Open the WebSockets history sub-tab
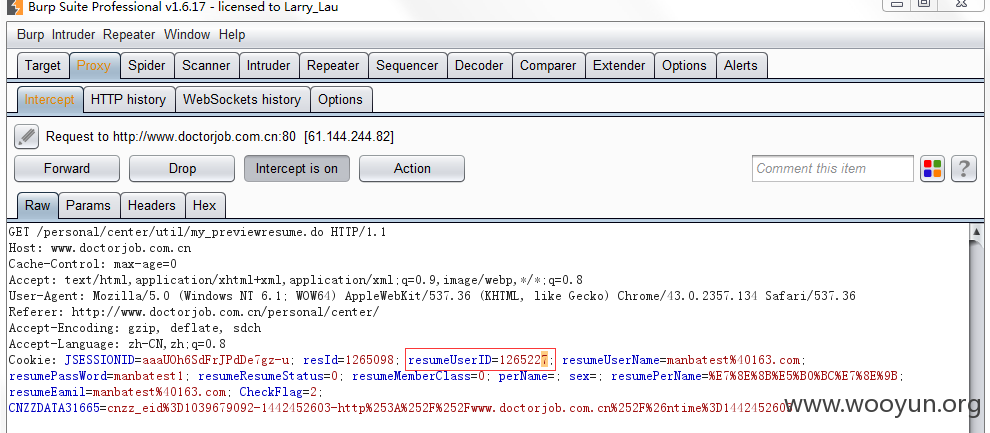 242,100
